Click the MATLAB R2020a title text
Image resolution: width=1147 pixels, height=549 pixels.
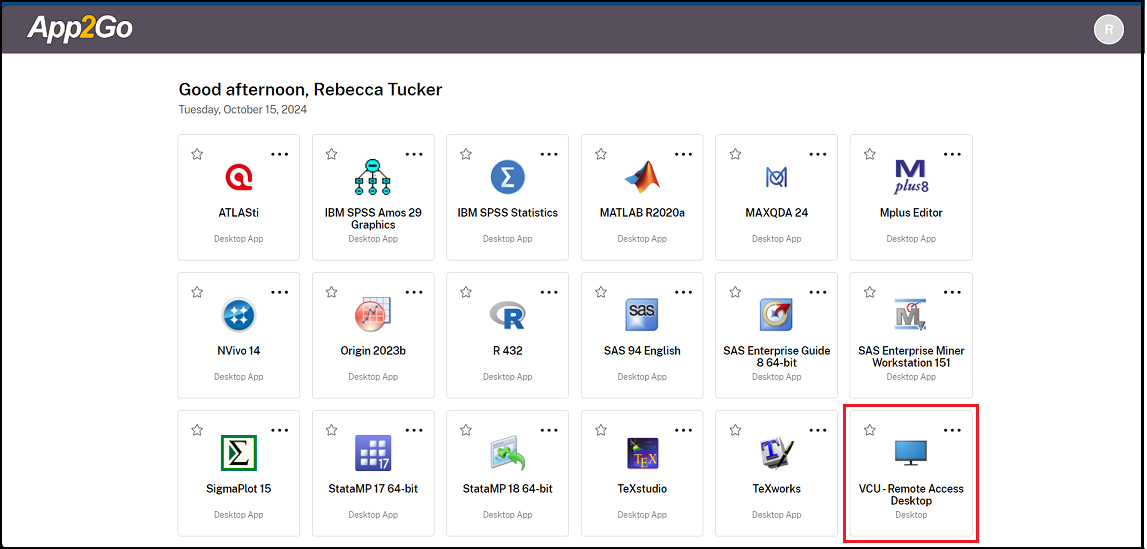pyautogui.click(x=642, y=213)
